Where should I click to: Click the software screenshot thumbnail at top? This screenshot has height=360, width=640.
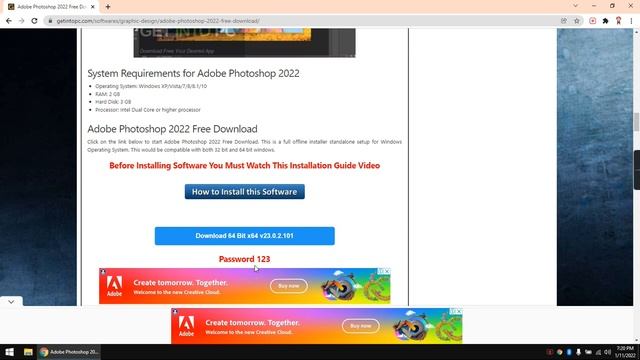tap(244, 43)
